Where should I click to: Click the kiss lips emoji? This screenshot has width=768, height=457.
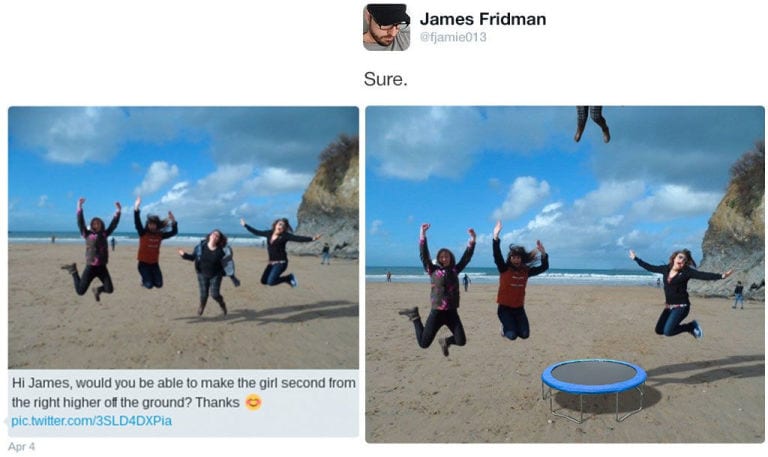[x=253, y=402]
